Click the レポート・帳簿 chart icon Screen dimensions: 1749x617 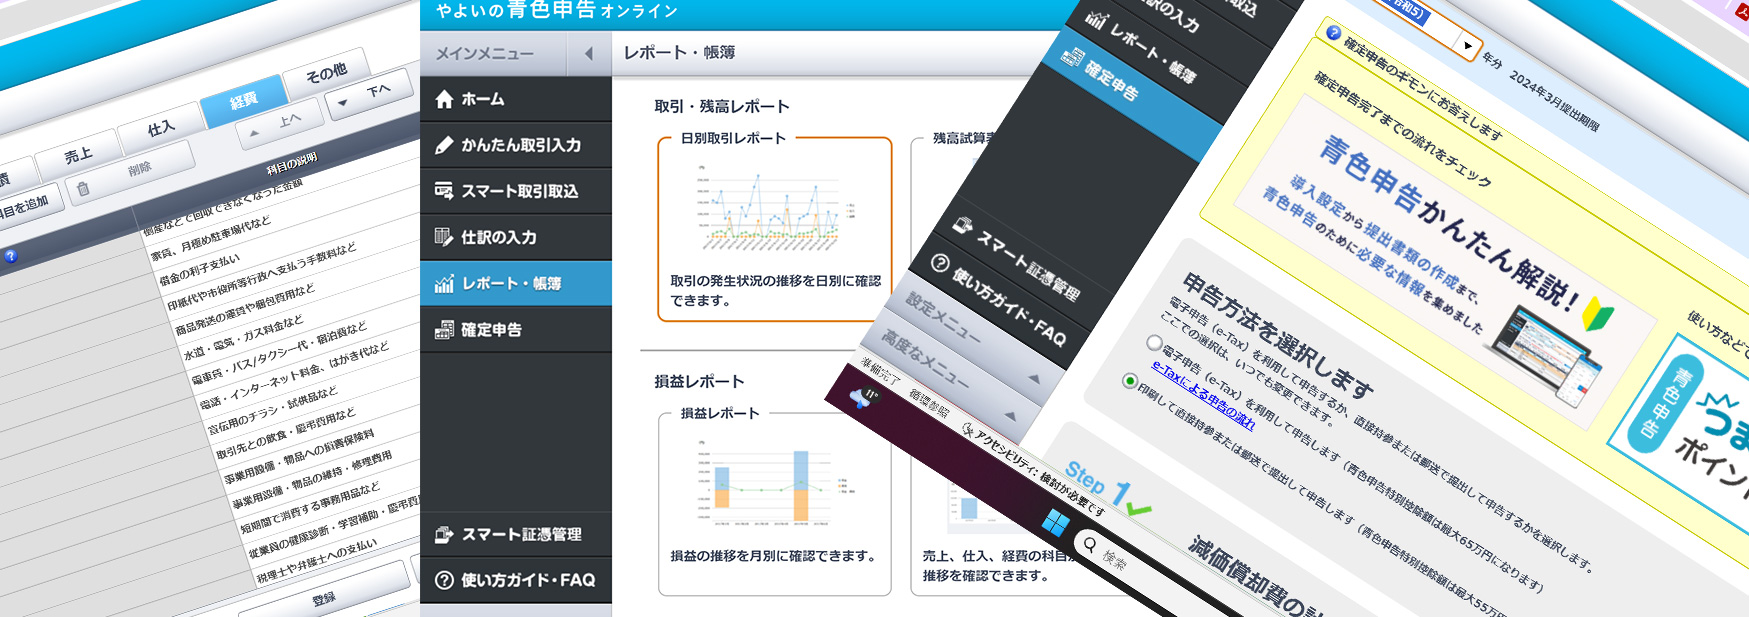point(444,284)
